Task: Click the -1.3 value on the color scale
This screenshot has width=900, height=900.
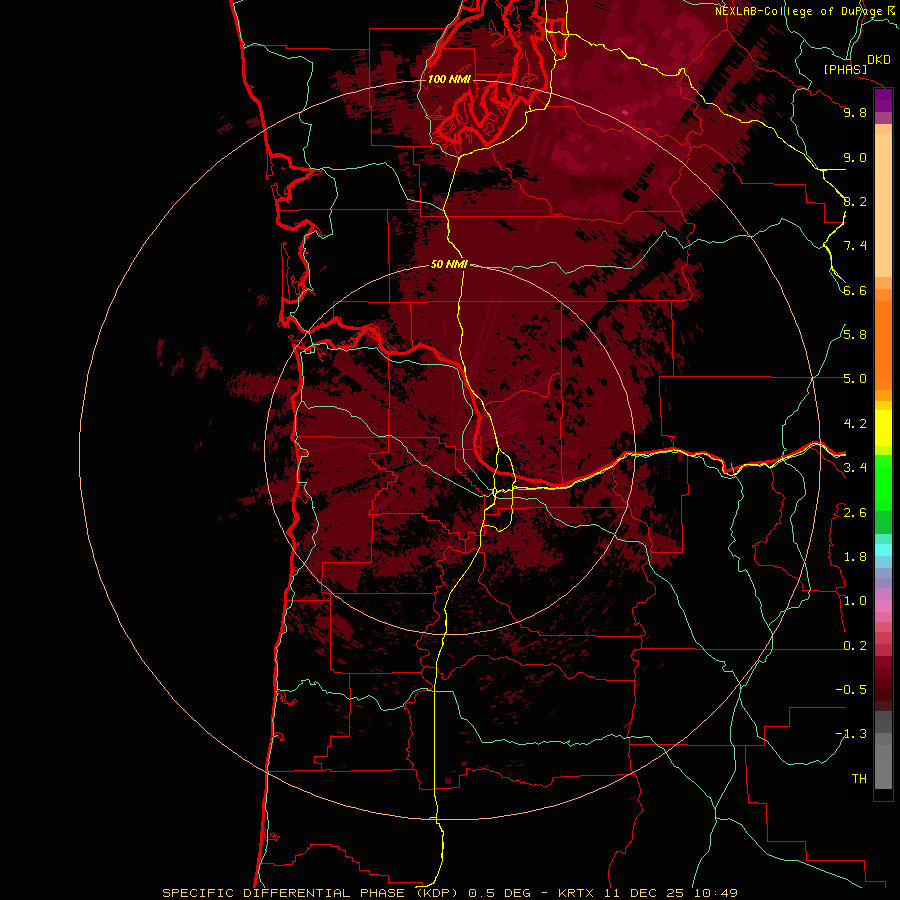Action: (851, 734)
